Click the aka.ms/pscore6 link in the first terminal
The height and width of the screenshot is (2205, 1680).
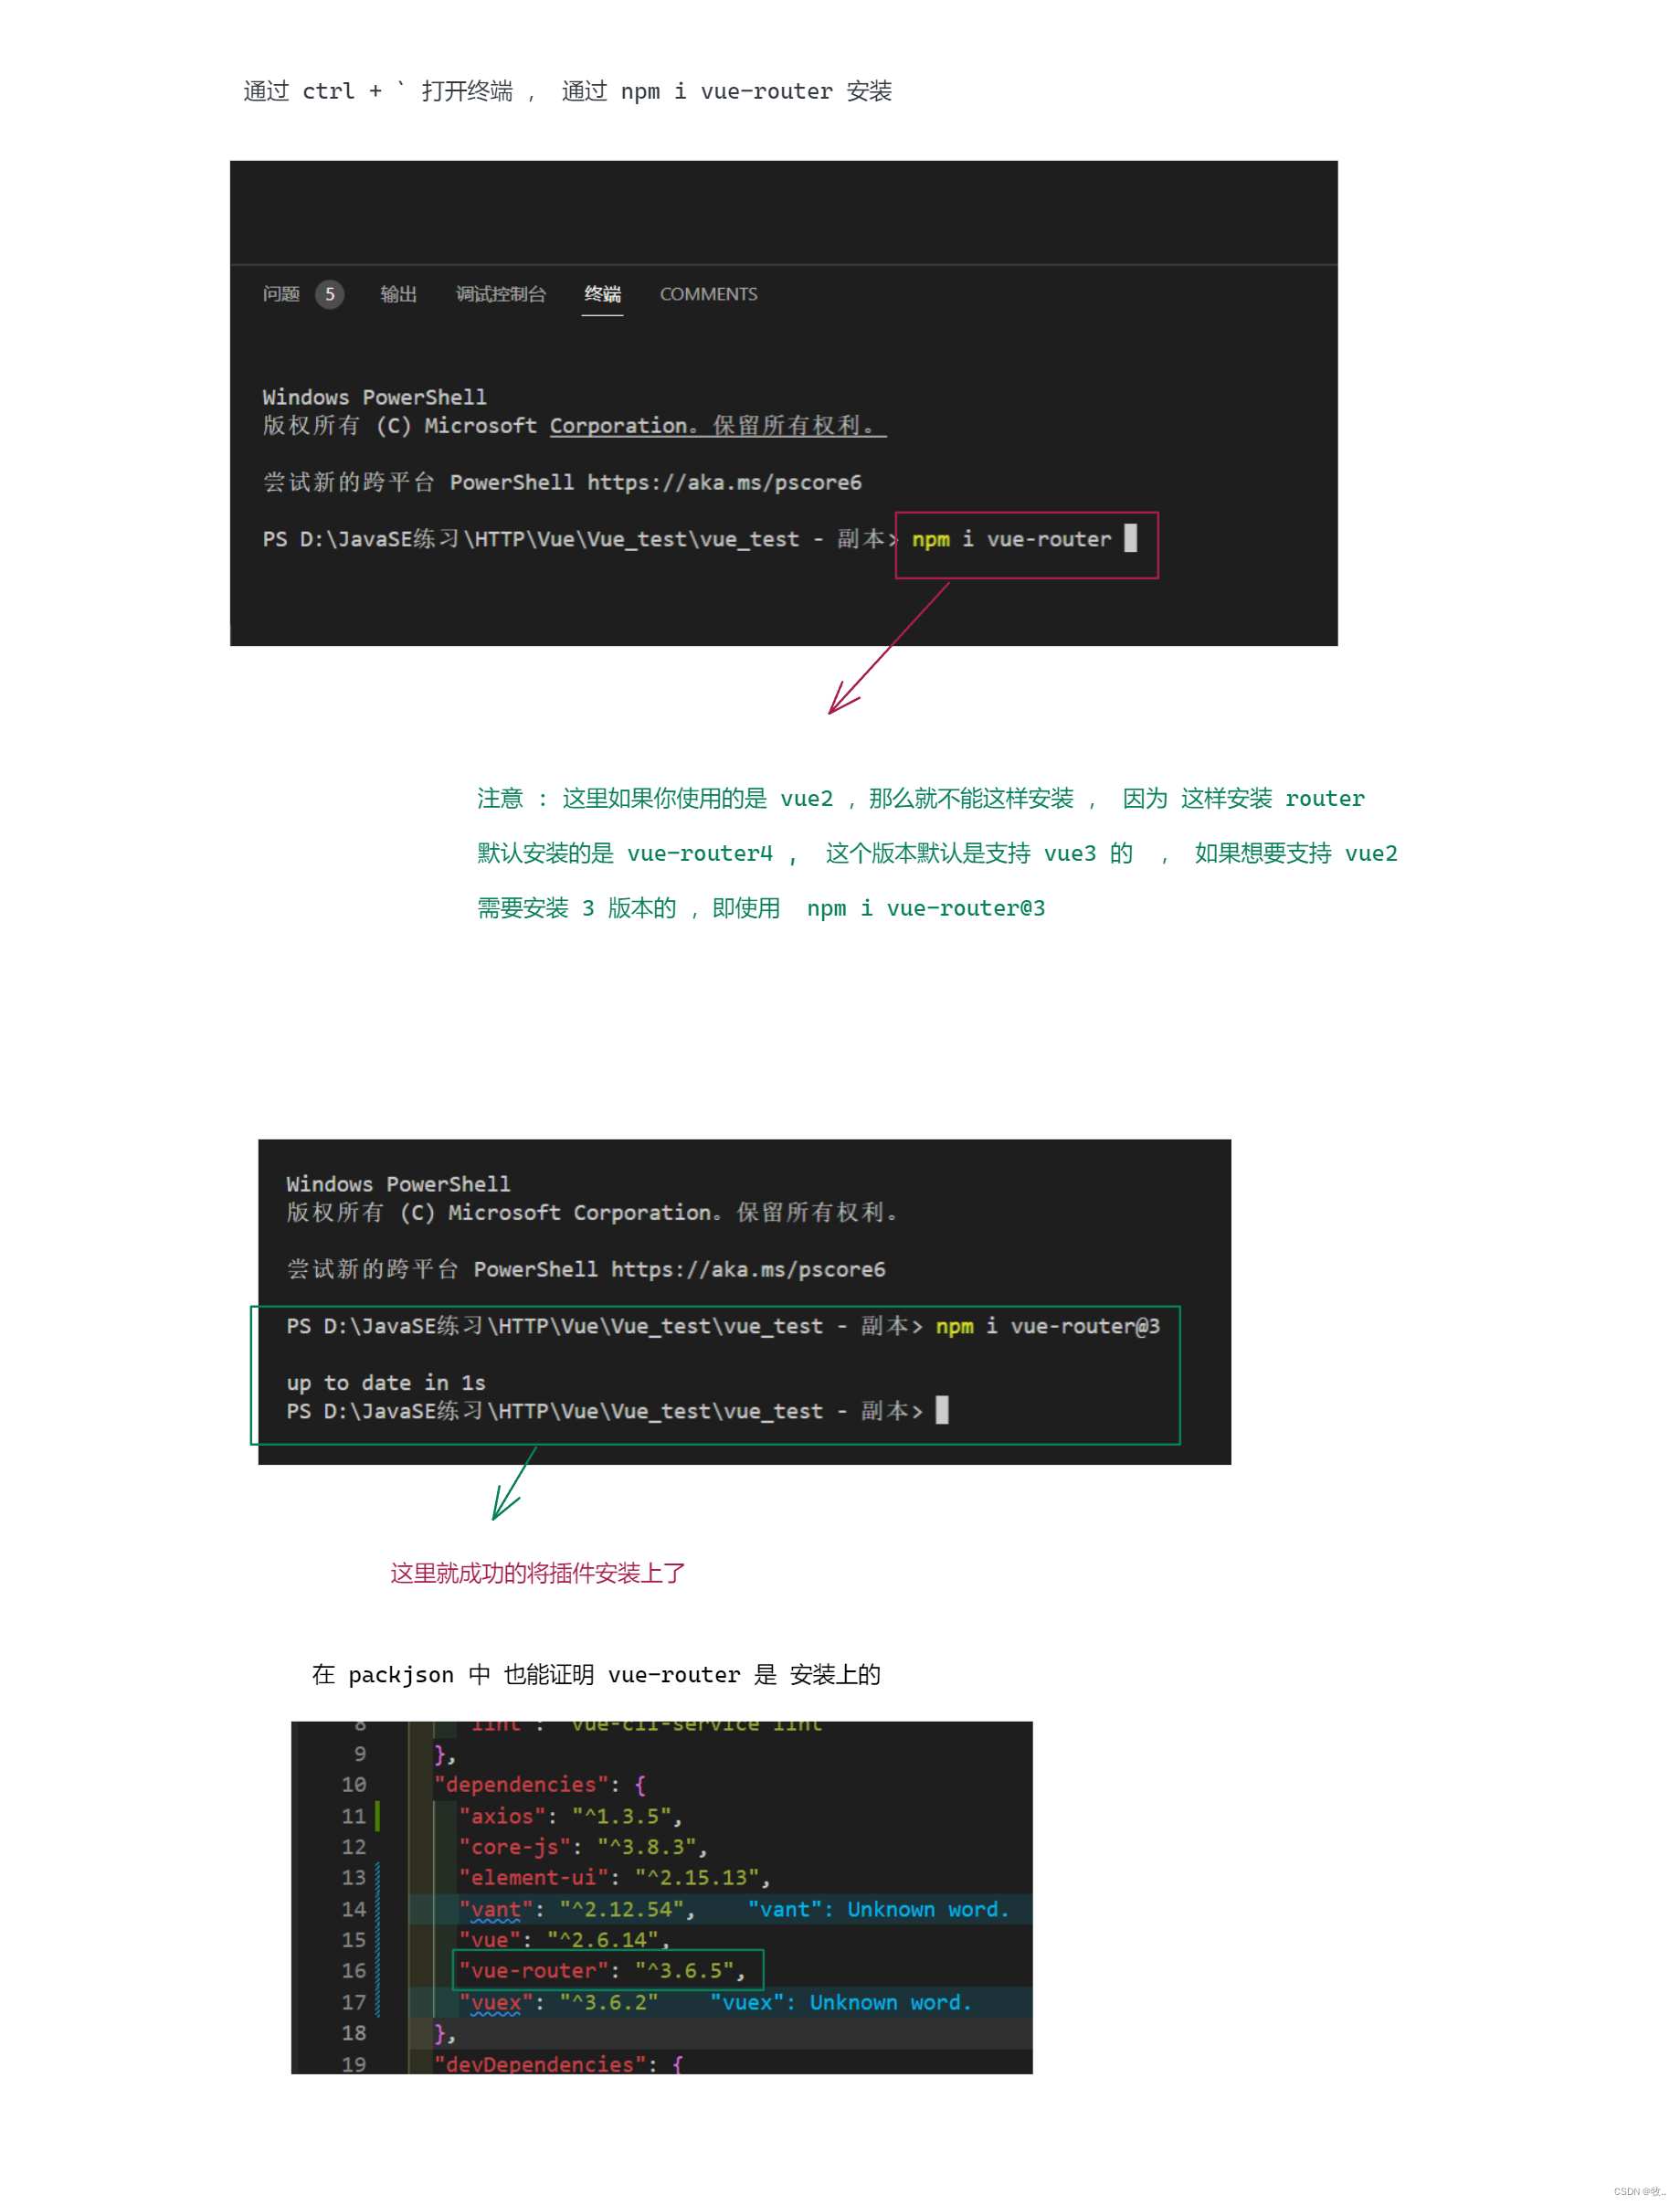point(724,482)
